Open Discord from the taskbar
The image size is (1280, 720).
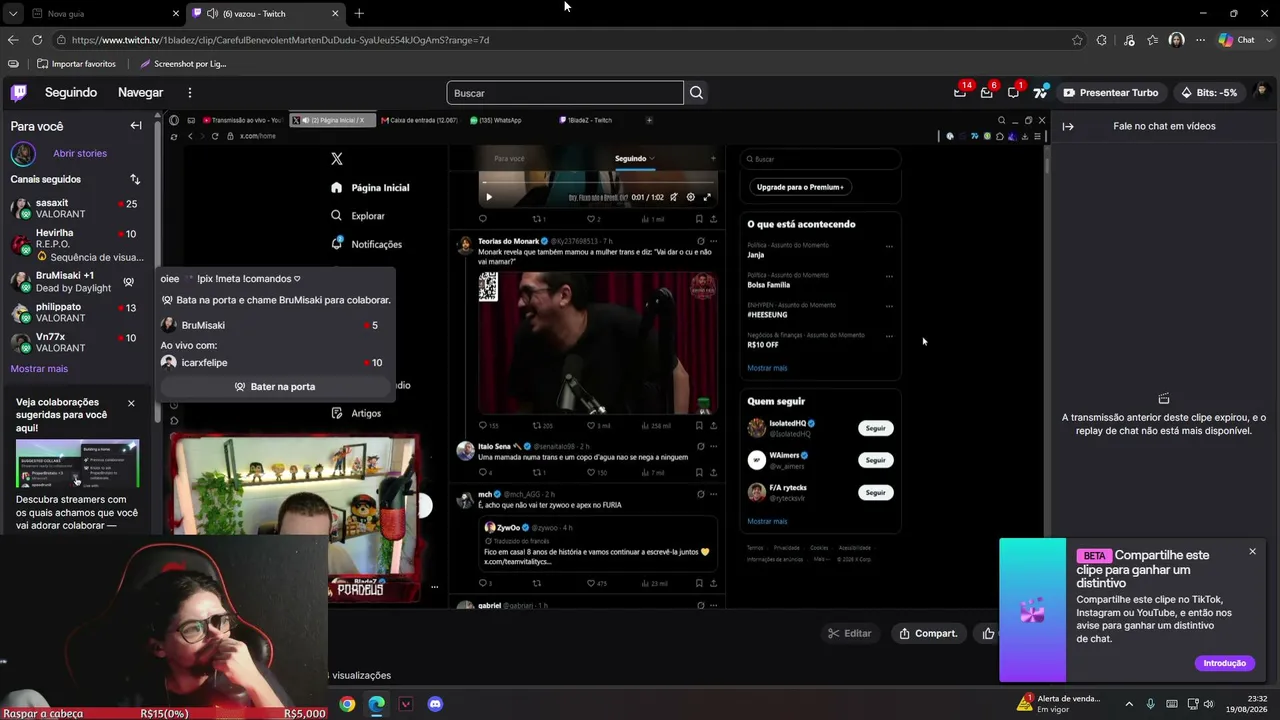pos(435,704)
